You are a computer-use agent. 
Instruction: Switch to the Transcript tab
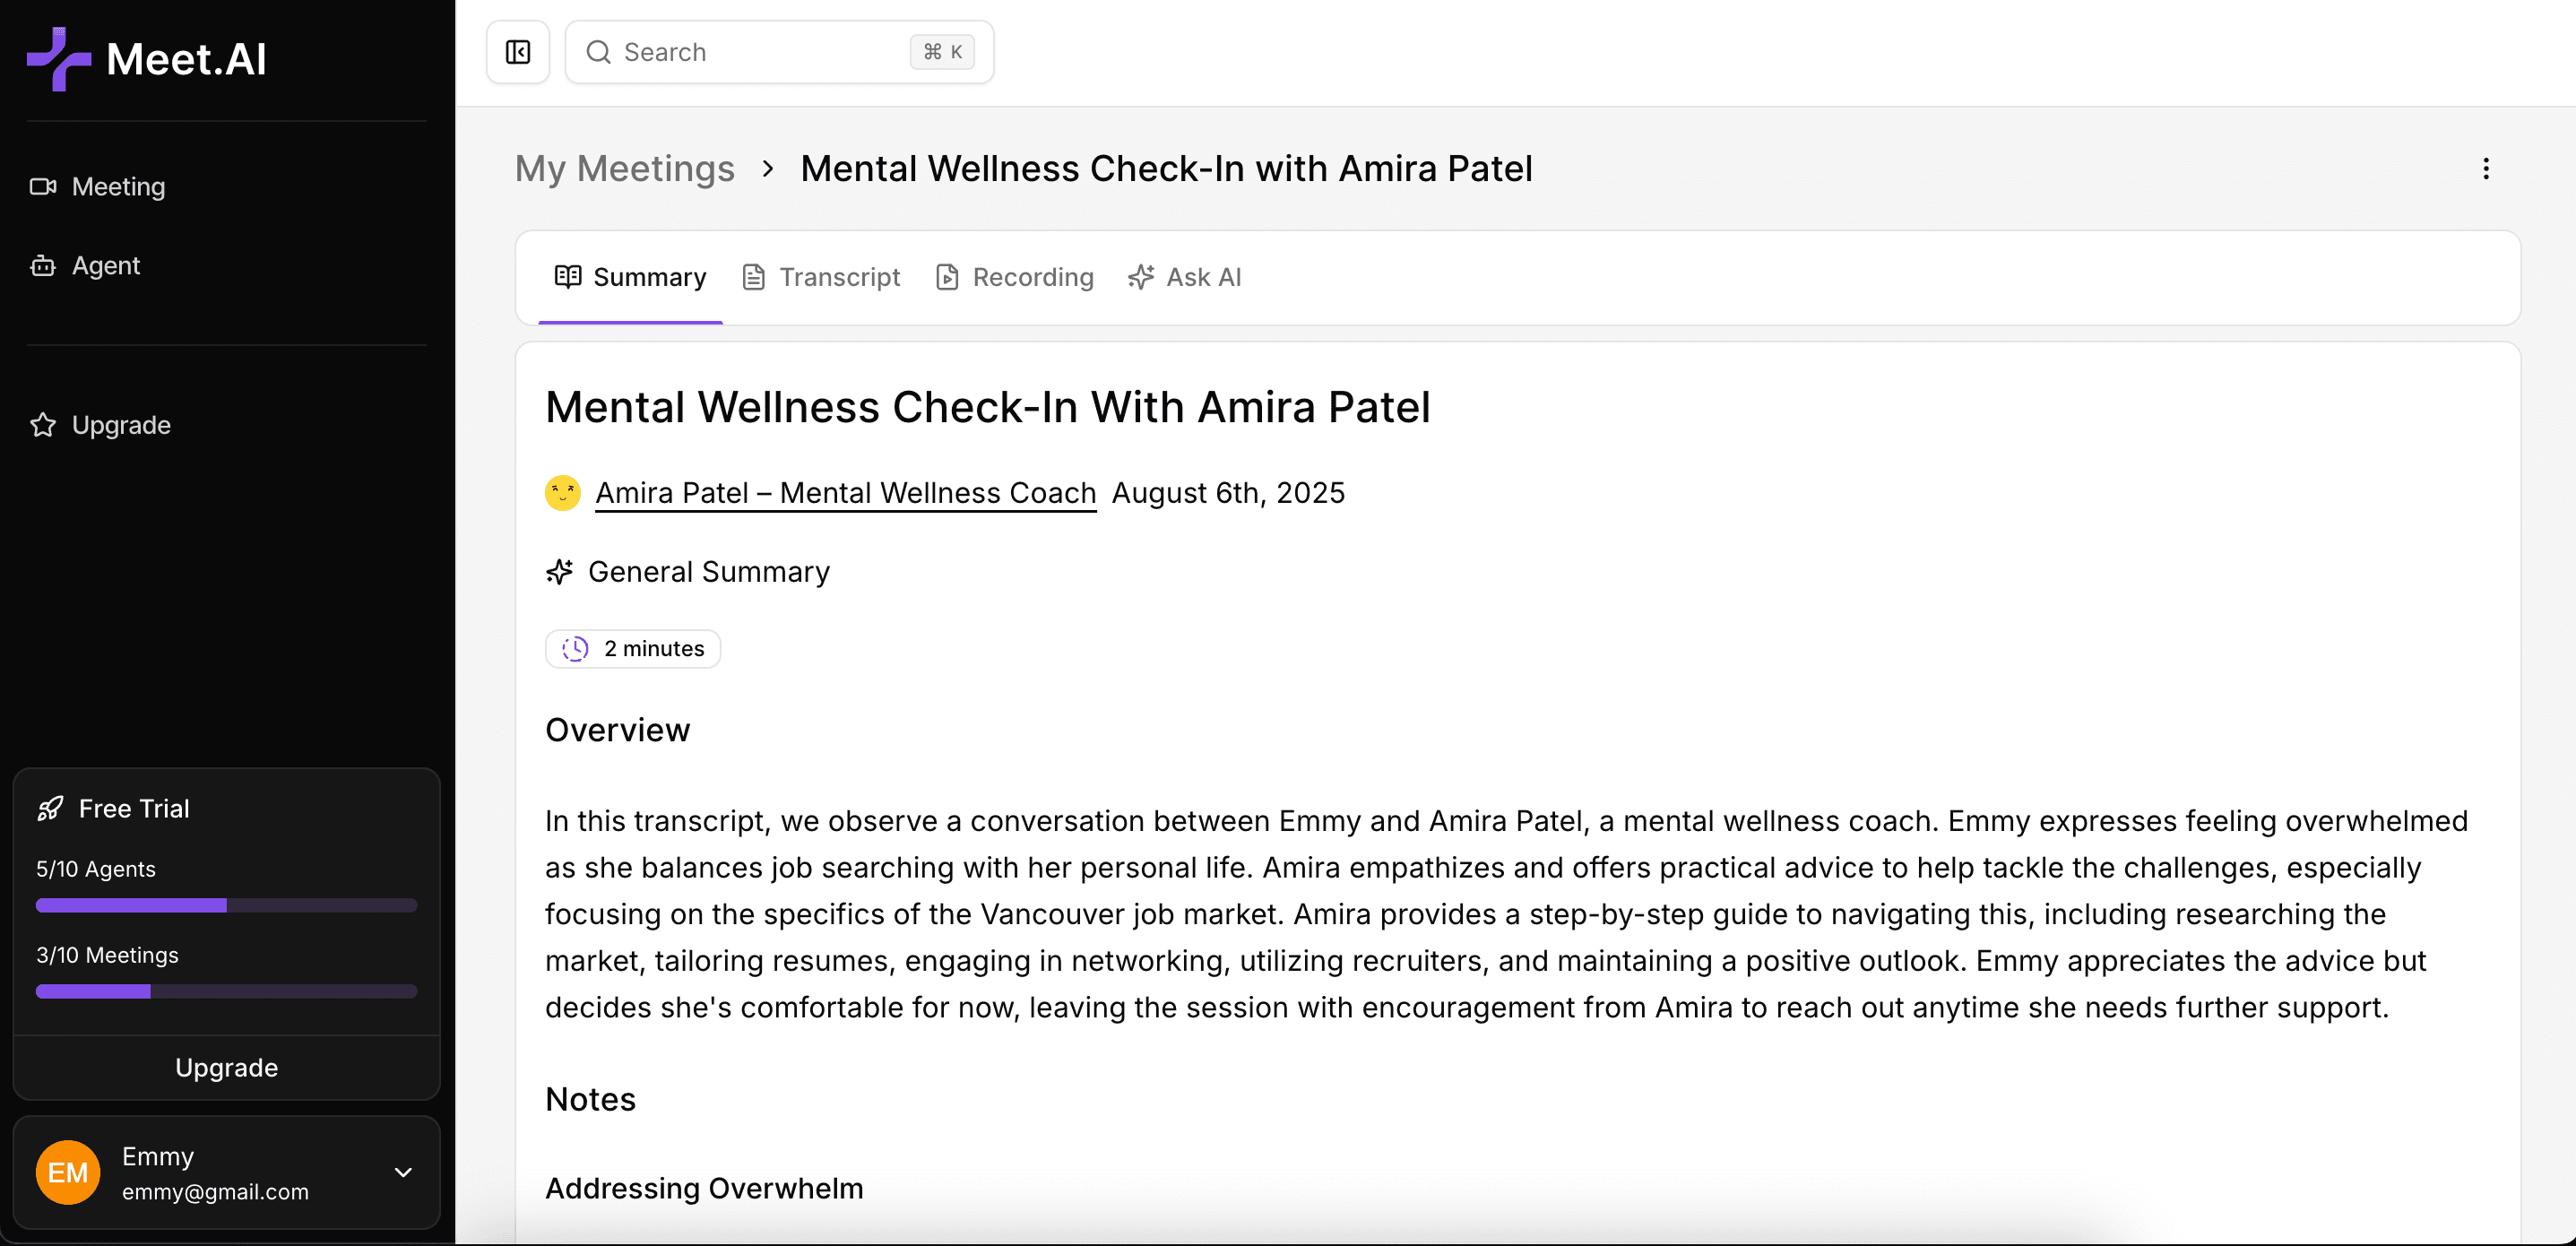(821, 277)
